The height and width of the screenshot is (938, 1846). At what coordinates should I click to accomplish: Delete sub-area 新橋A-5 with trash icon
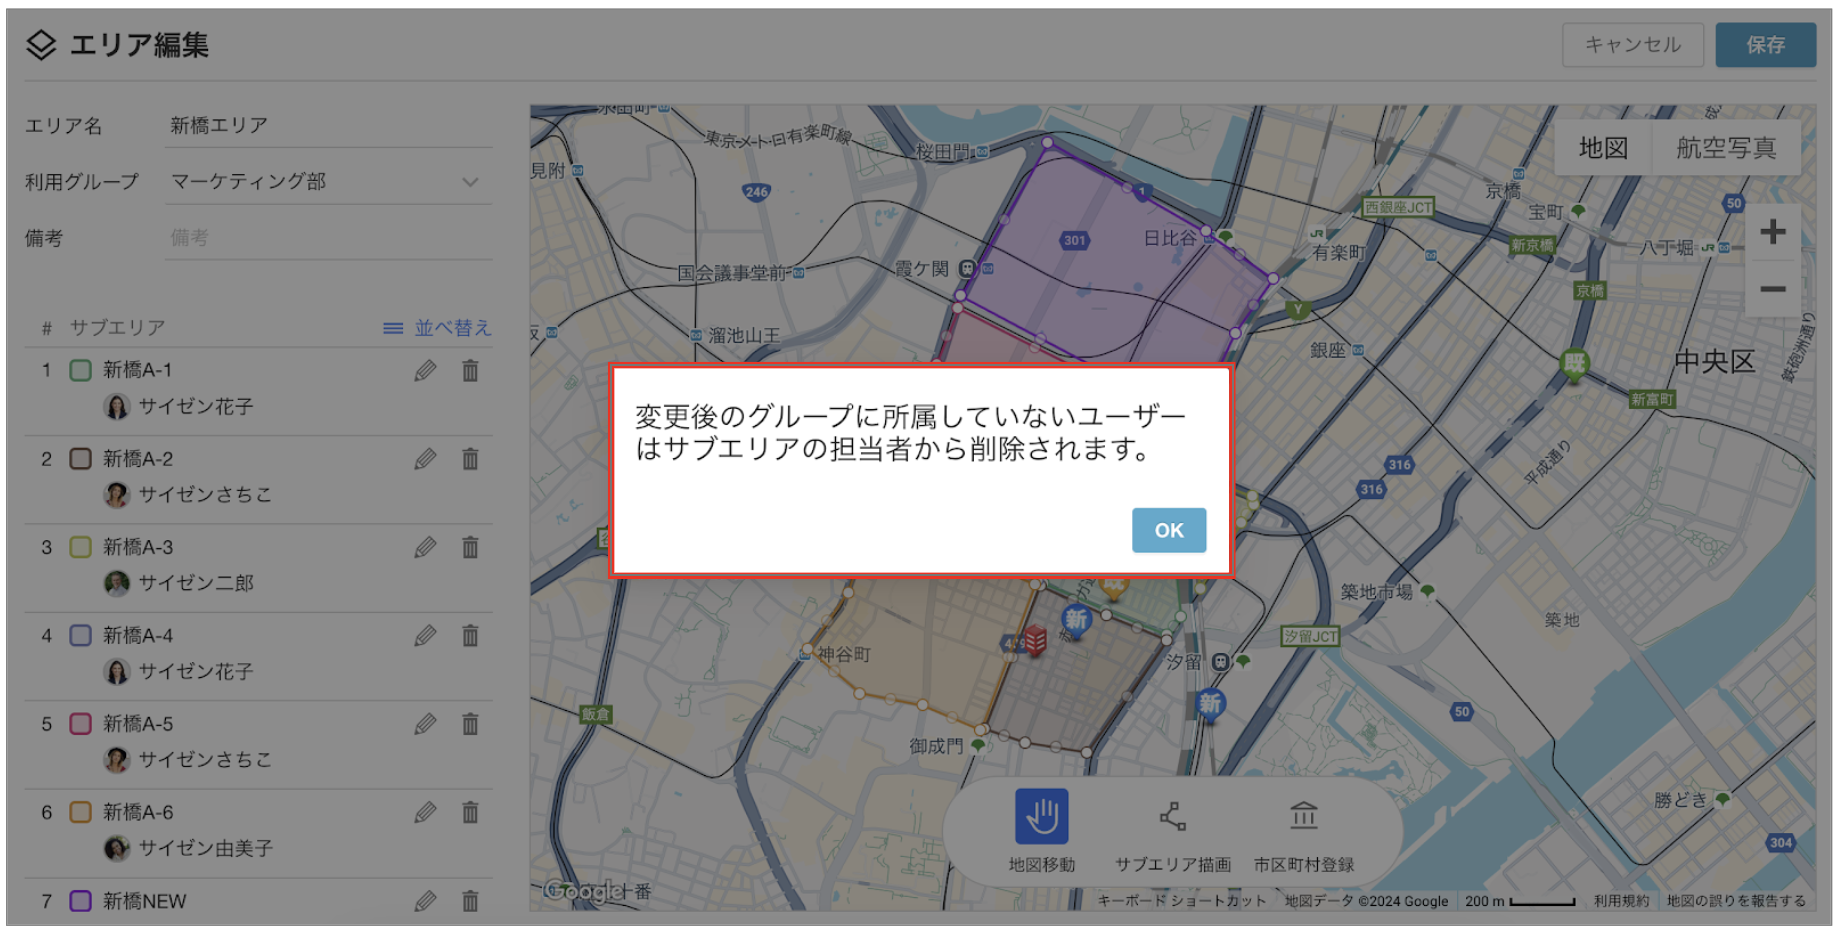click(x=470, y=724)
